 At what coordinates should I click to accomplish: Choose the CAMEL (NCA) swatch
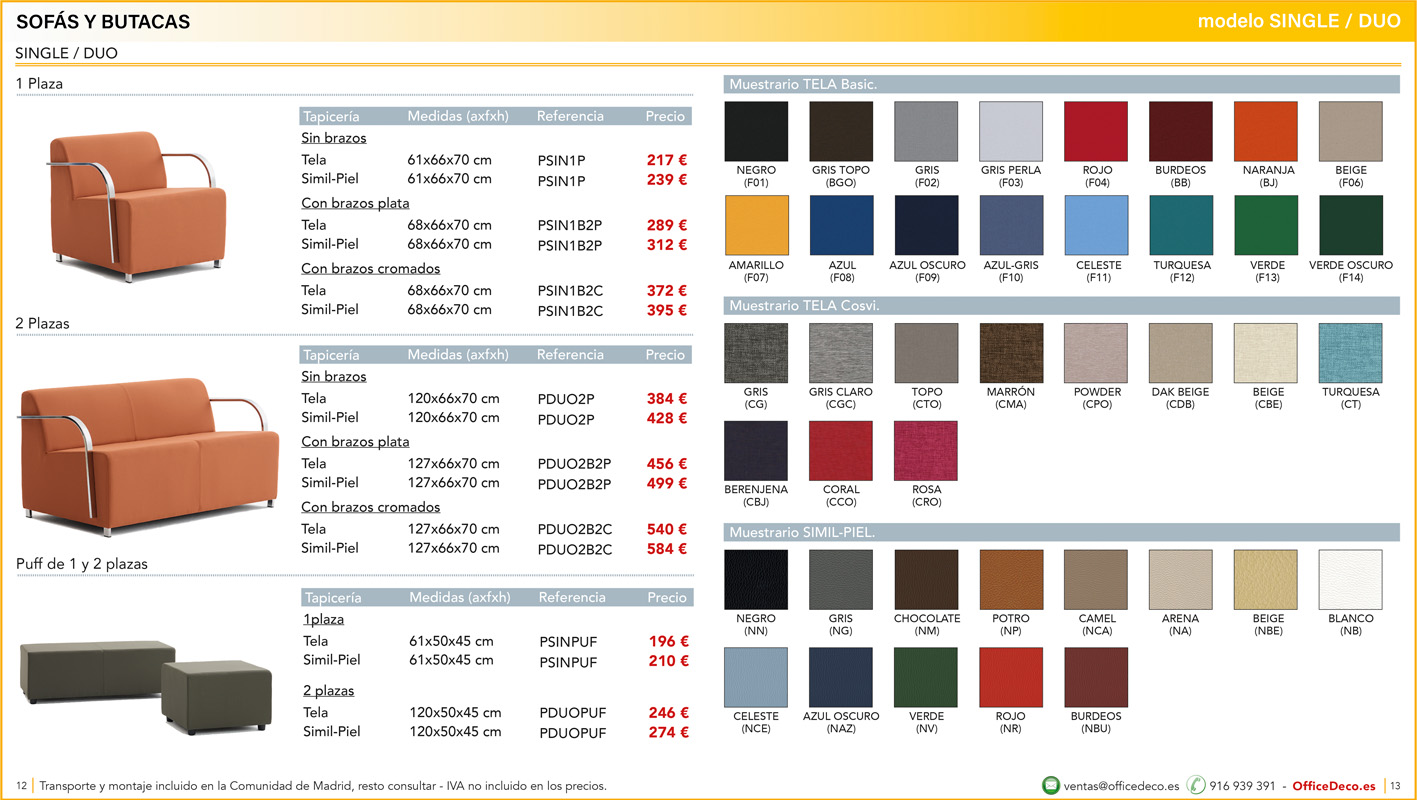coord(1096,580)
